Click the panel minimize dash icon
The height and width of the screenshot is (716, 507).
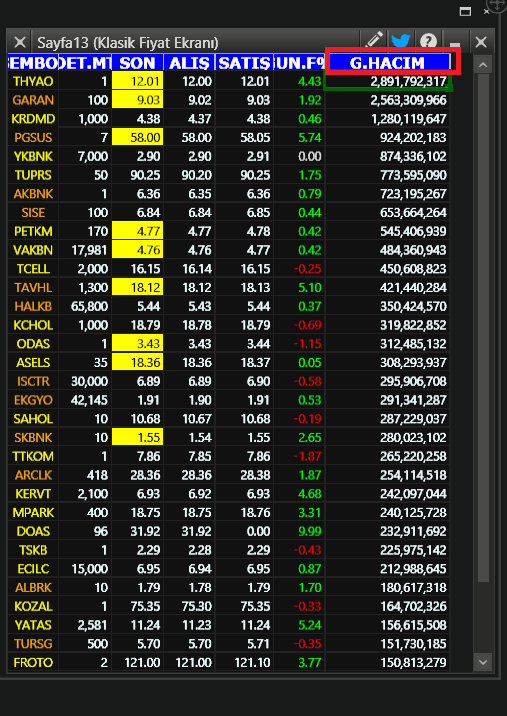tap(455, 43)
